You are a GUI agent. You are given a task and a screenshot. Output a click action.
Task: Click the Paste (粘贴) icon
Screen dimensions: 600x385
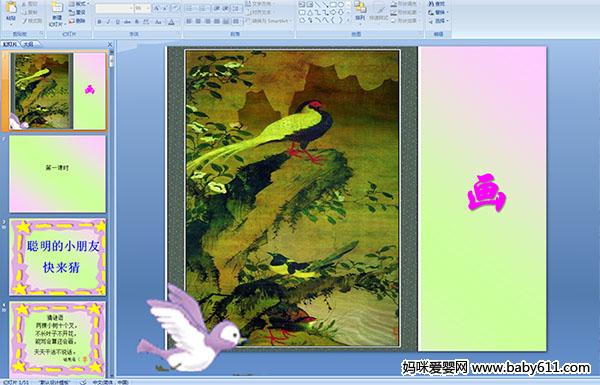(x=11, y=11)
